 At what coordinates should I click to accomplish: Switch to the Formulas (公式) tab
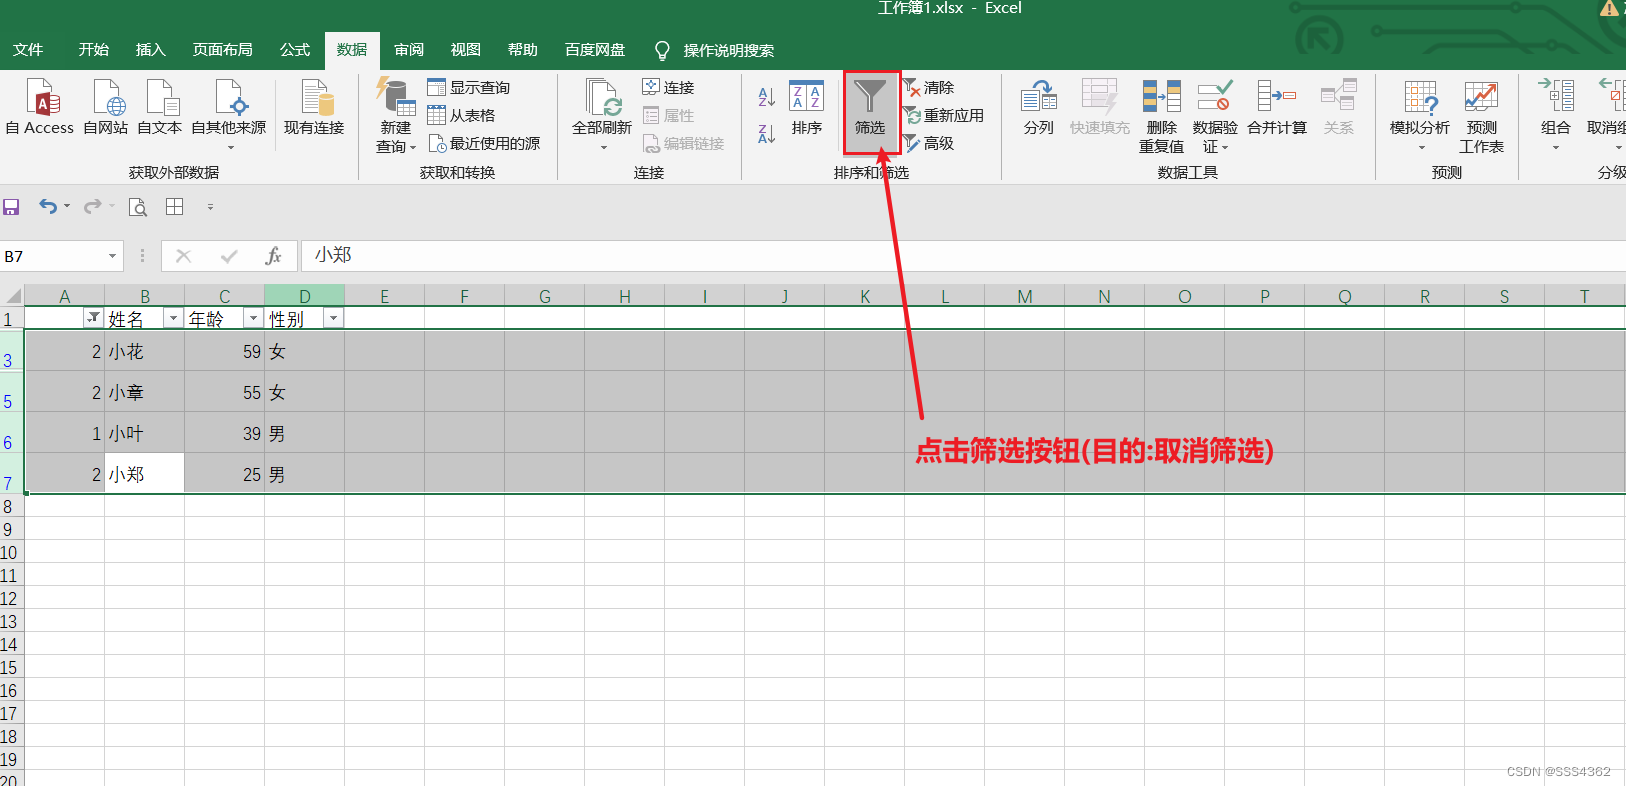(x=295, y=50)
